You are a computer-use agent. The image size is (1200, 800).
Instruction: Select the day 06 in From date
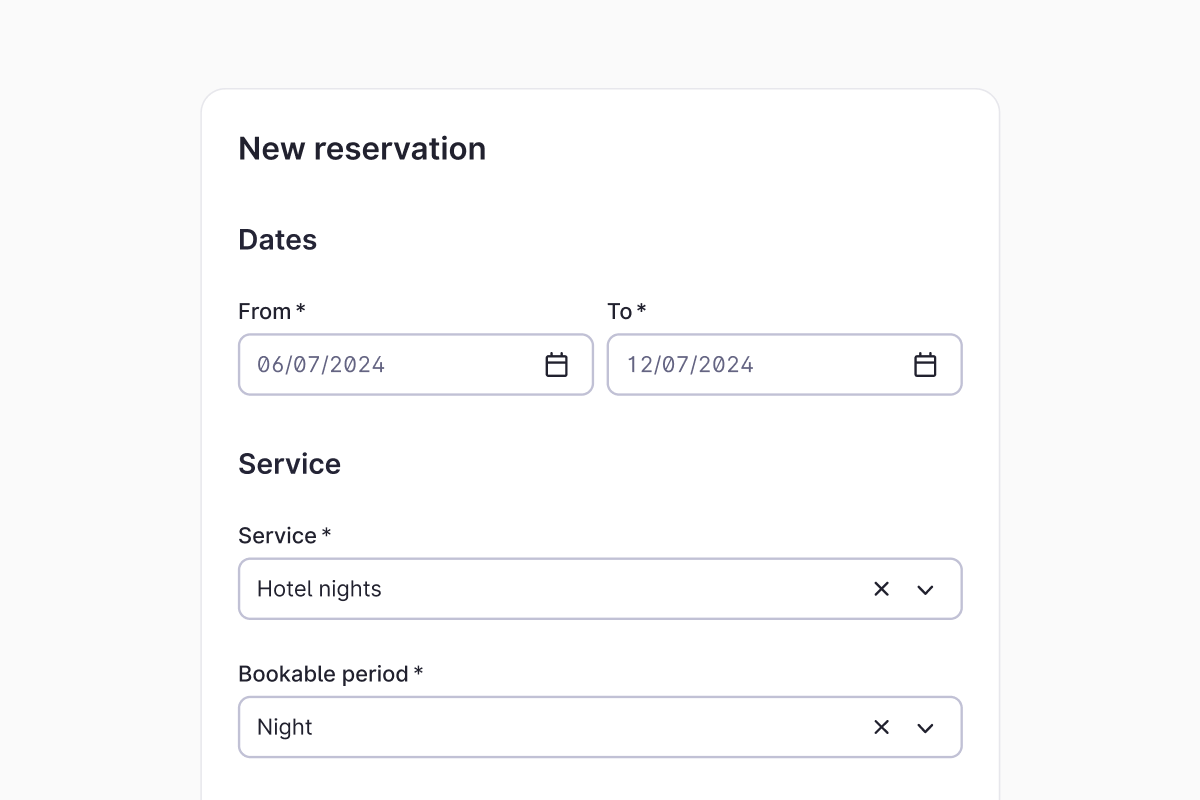click(x=270, y=365)
